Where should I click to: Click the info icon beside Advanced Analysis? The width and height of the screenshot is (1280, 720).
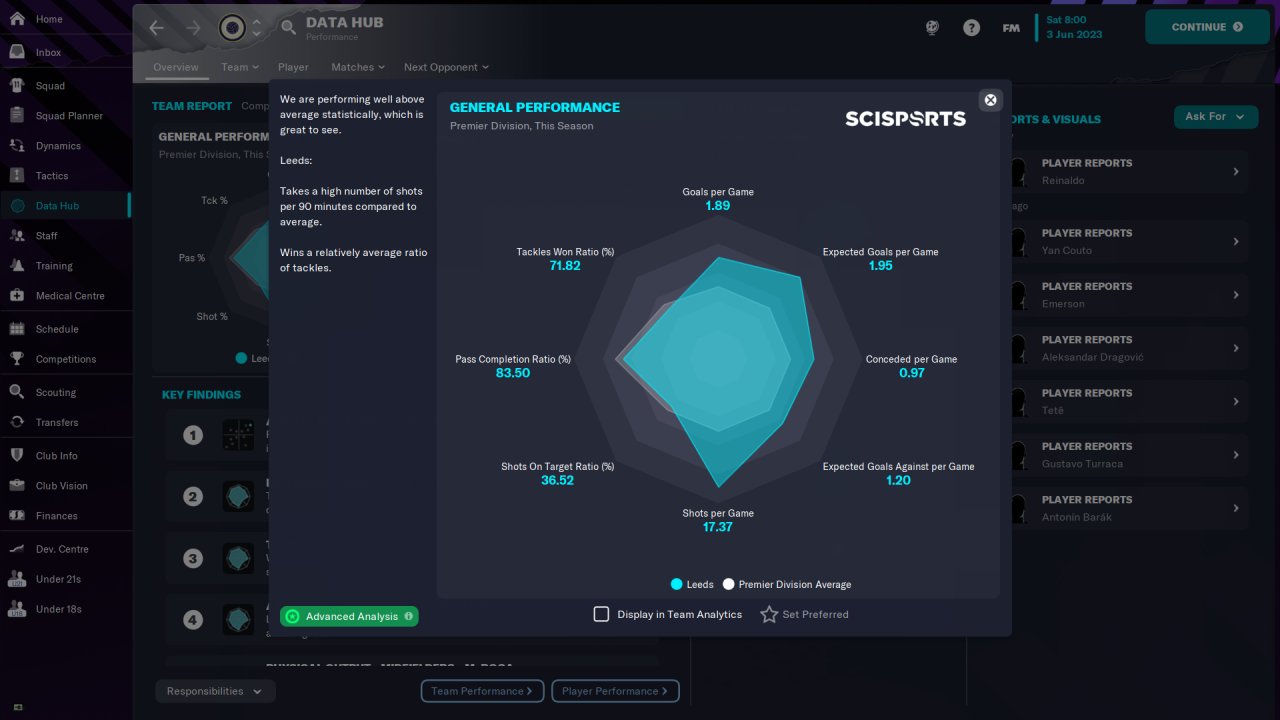coord(408,617)
